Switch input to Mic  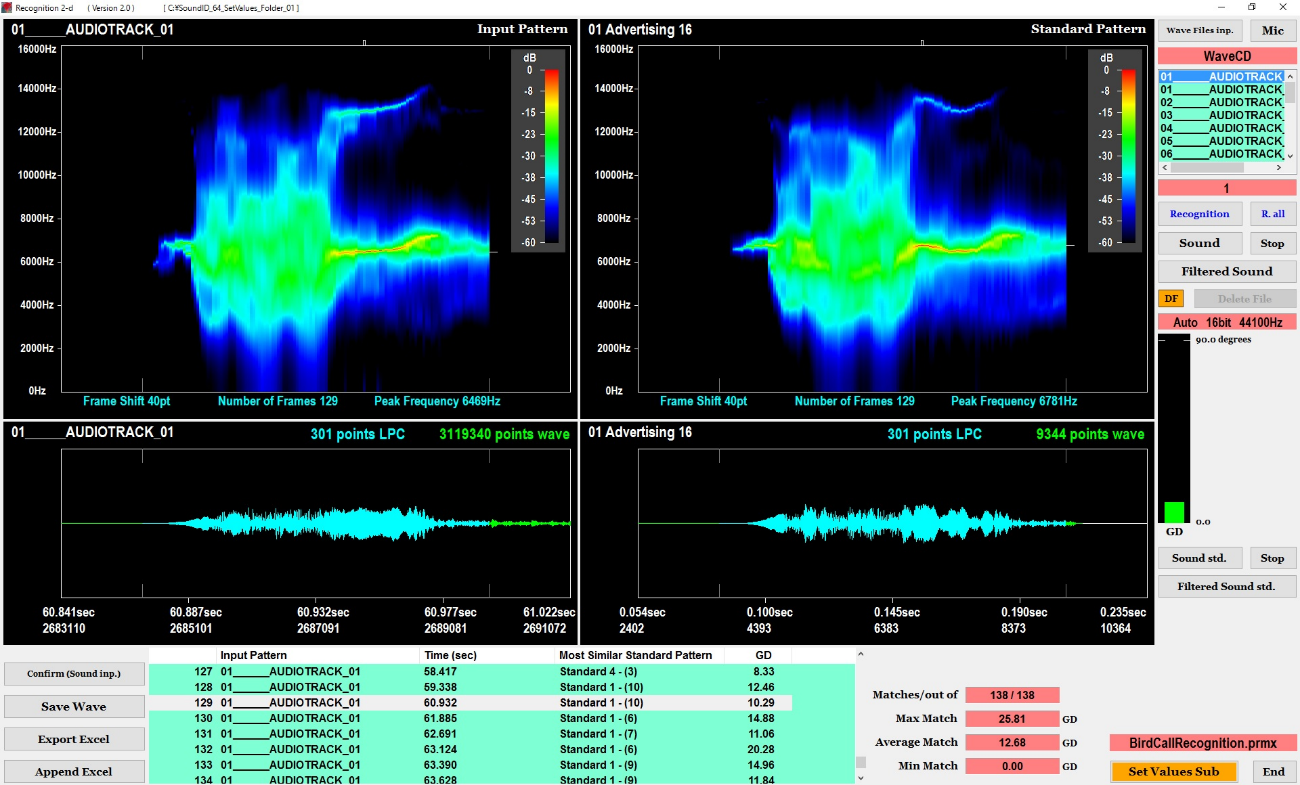point(1272,30)
